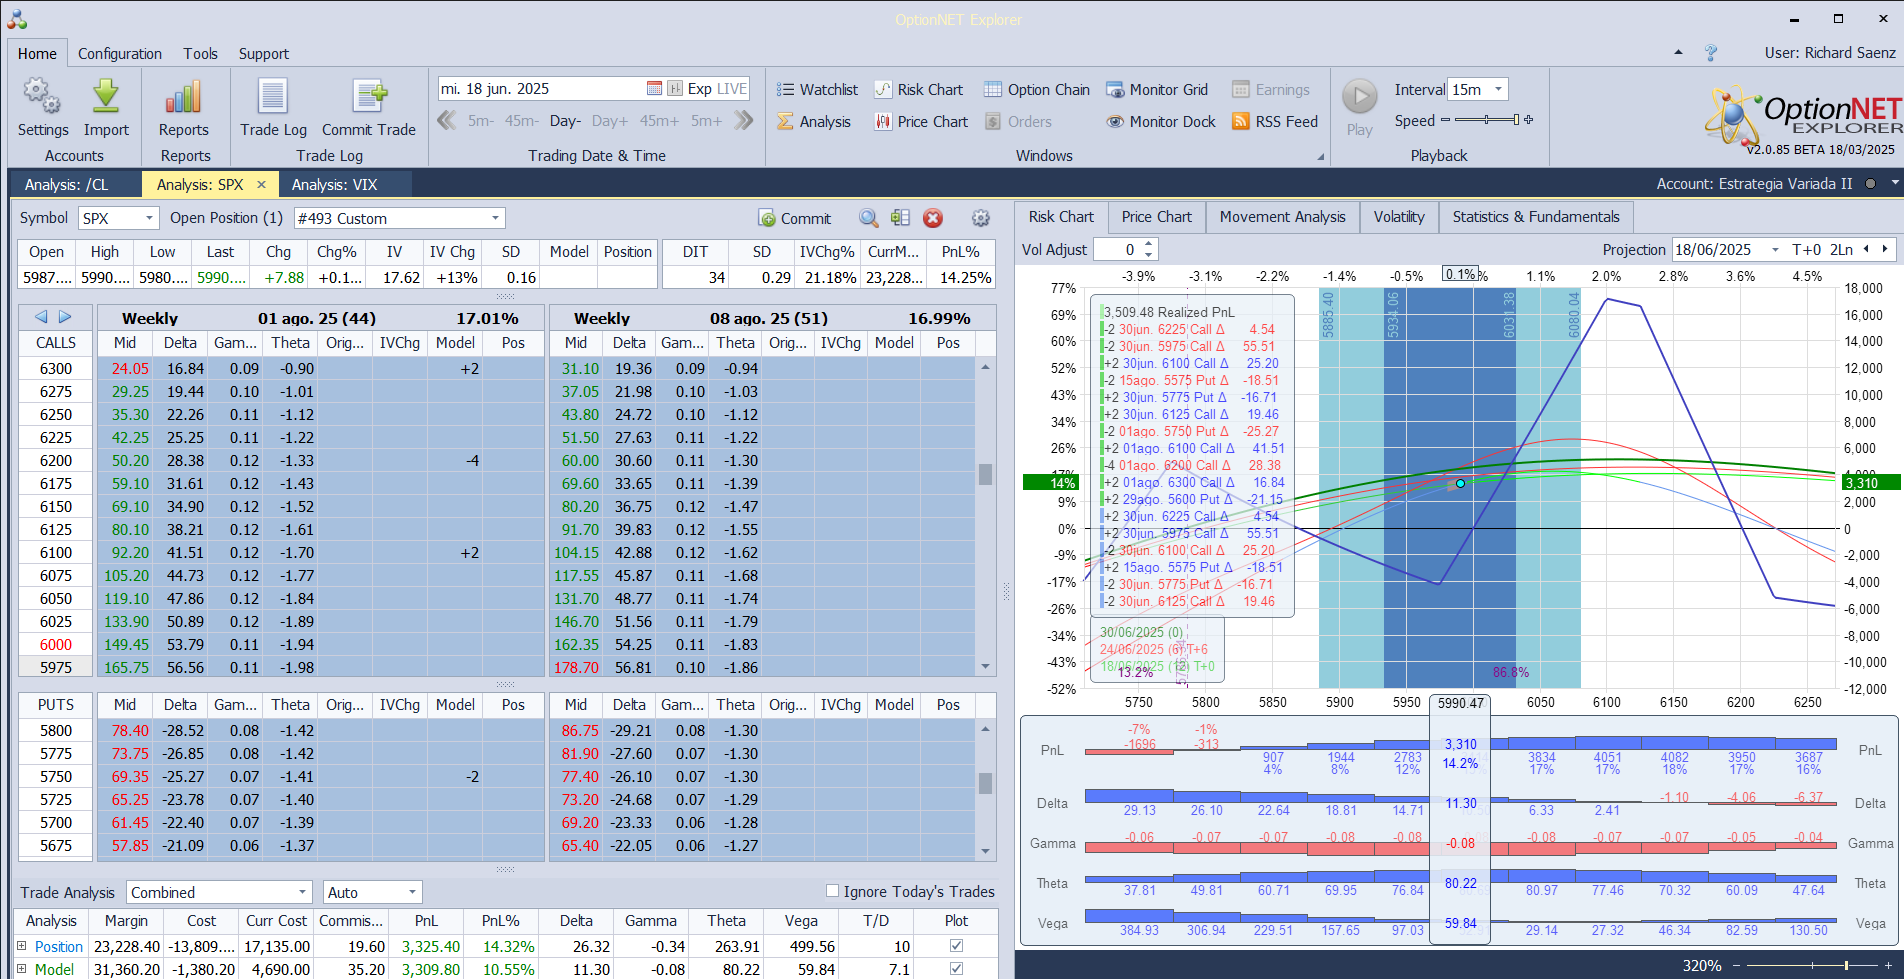
Task: Open the Auto dropdown
Action: 412,892
